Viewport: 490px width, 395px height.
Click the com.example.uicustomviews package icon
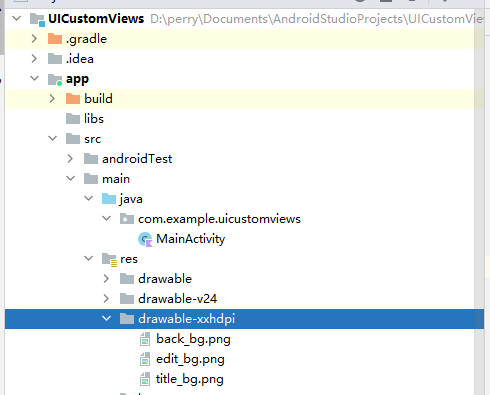click(x=127, y=219)
